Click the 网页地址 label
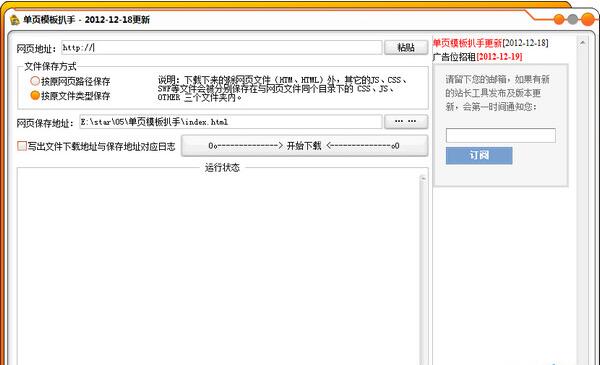The image size is (600, 365). point(37,48)
